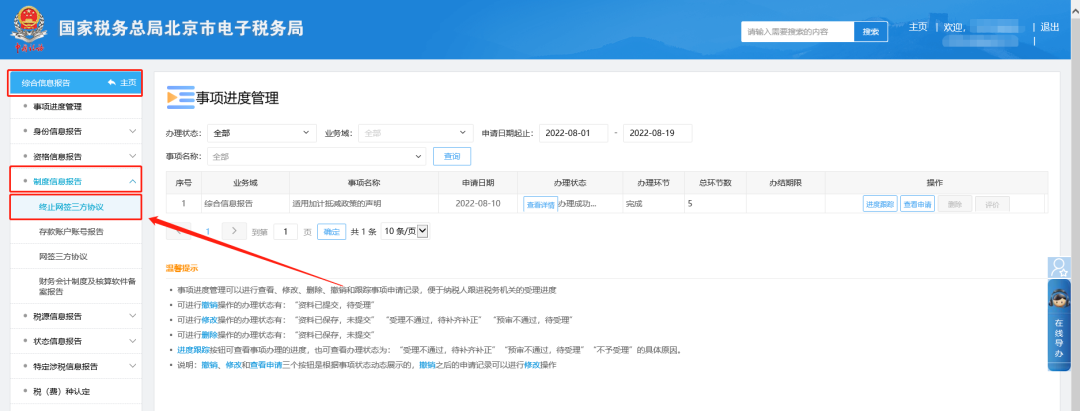
Task: Open the 办理状态 dropdown
Action: pos(260,133)
